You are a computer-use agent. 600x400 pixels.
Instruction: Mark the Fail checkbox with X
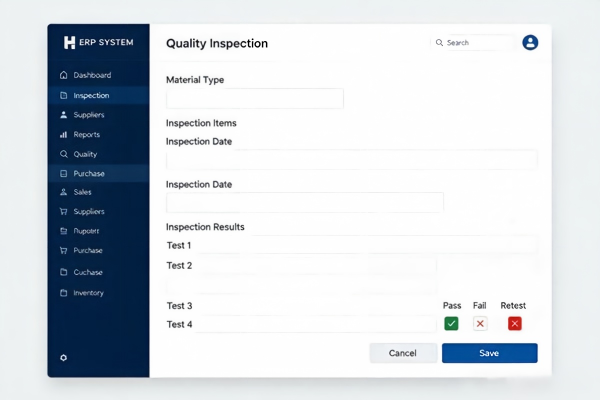tap(480, 323)
